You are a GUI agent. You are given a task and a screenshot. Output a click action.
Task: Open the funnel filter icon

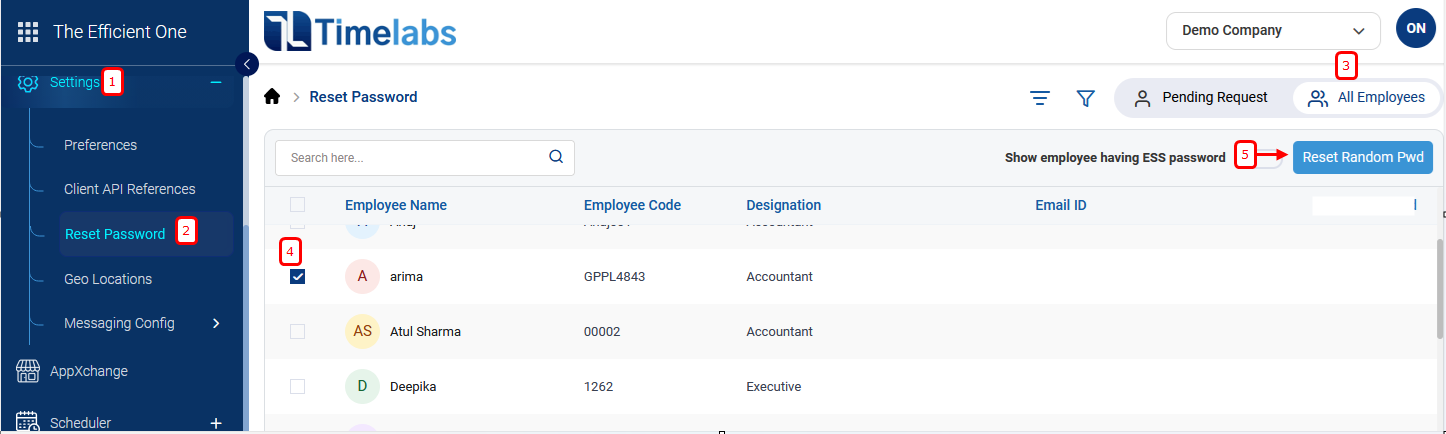tap(1085, 98)
